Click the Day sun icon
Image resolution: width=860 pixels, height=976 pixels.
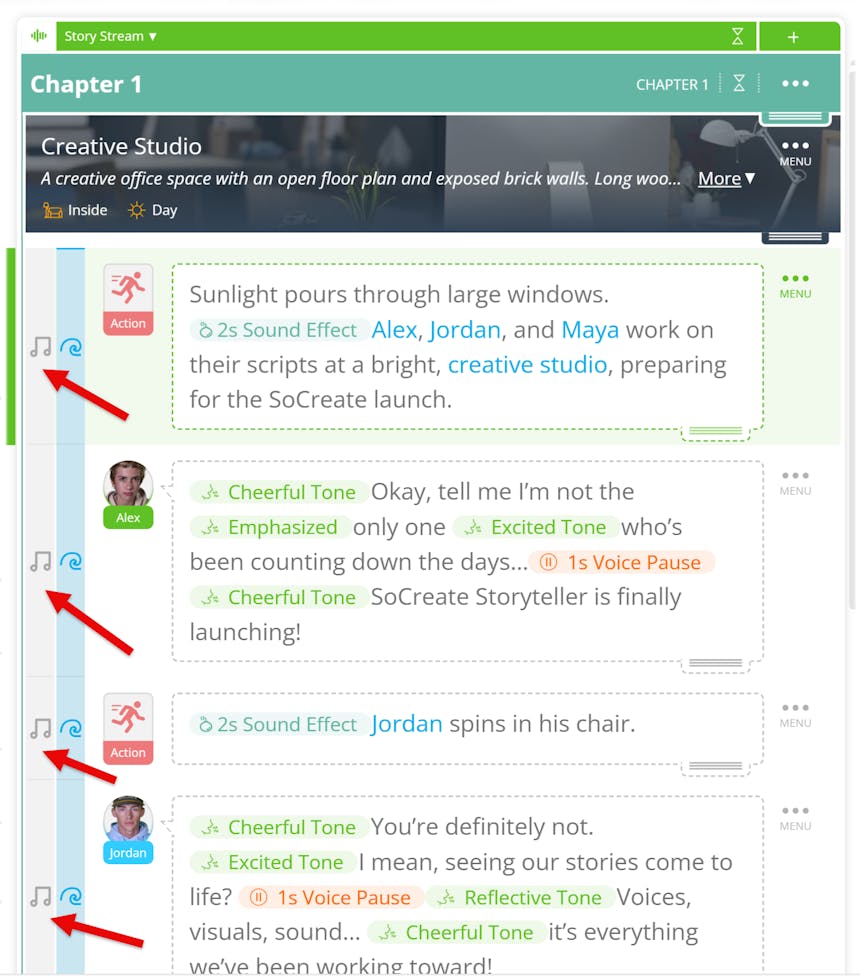click(136, 210)
